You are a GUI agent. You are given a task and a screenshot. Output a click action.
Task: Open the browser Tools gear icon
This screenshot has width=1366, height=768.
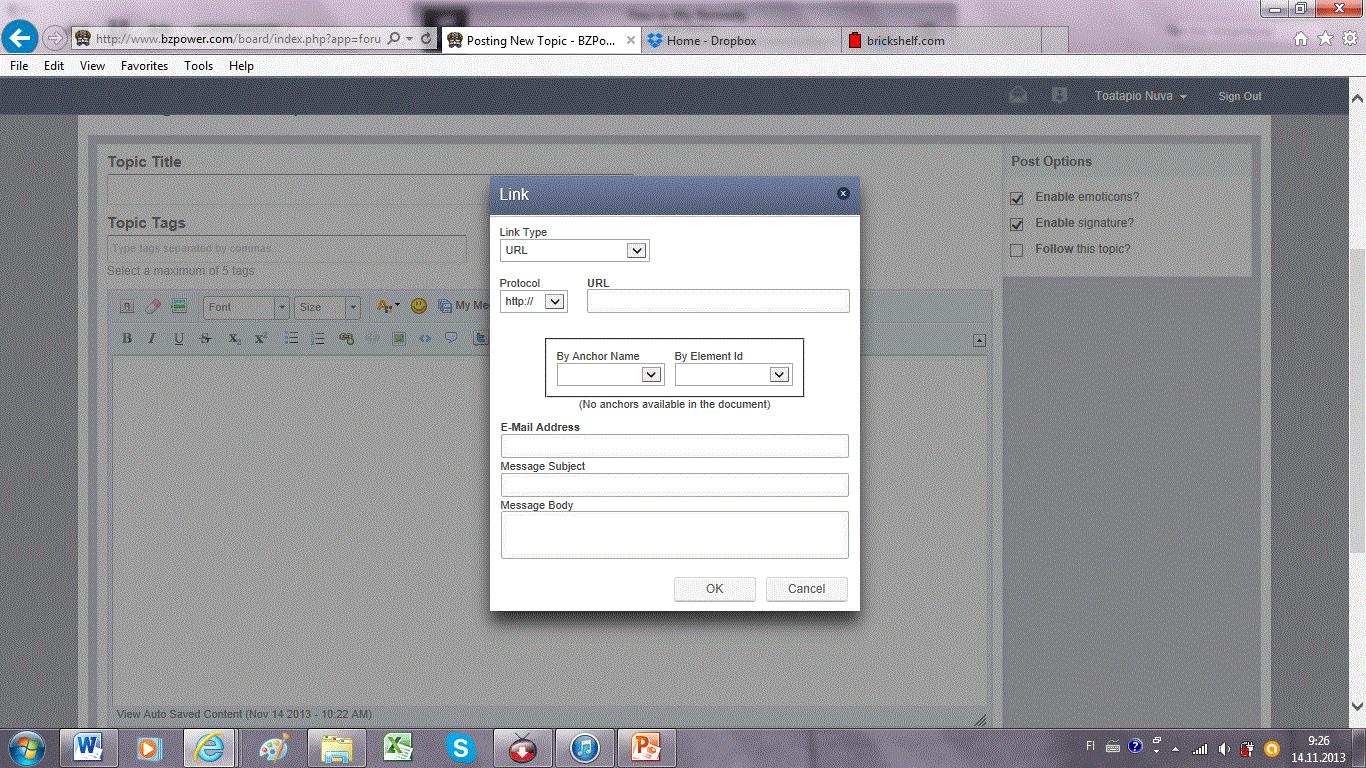tap(1350, 39)
